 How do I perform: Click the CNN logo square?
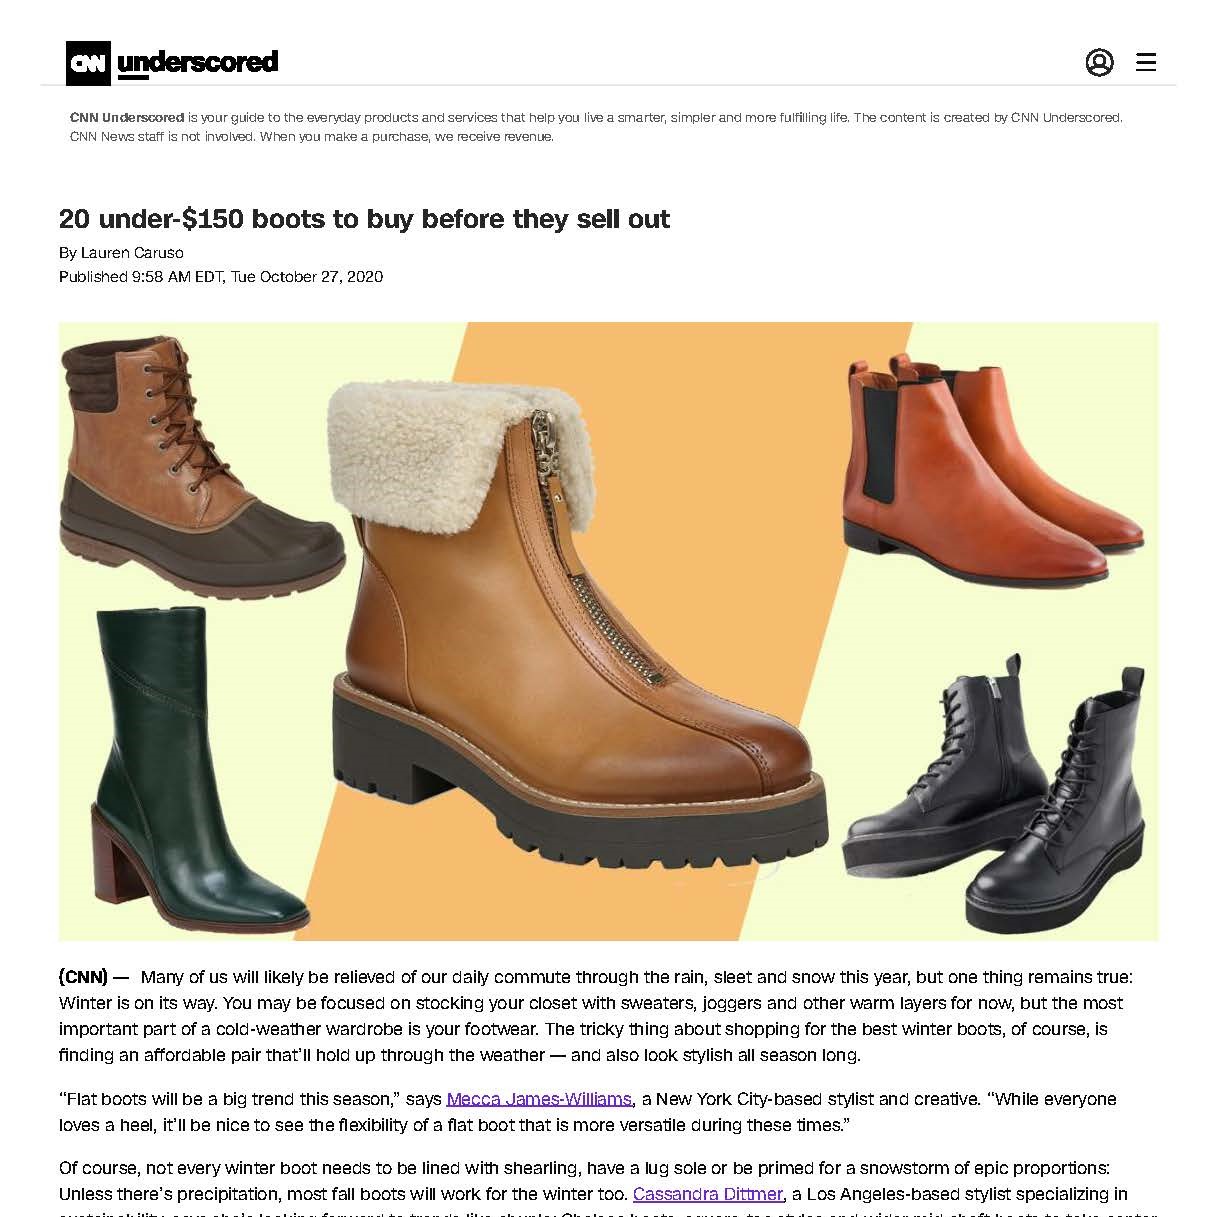coord(88,63)
